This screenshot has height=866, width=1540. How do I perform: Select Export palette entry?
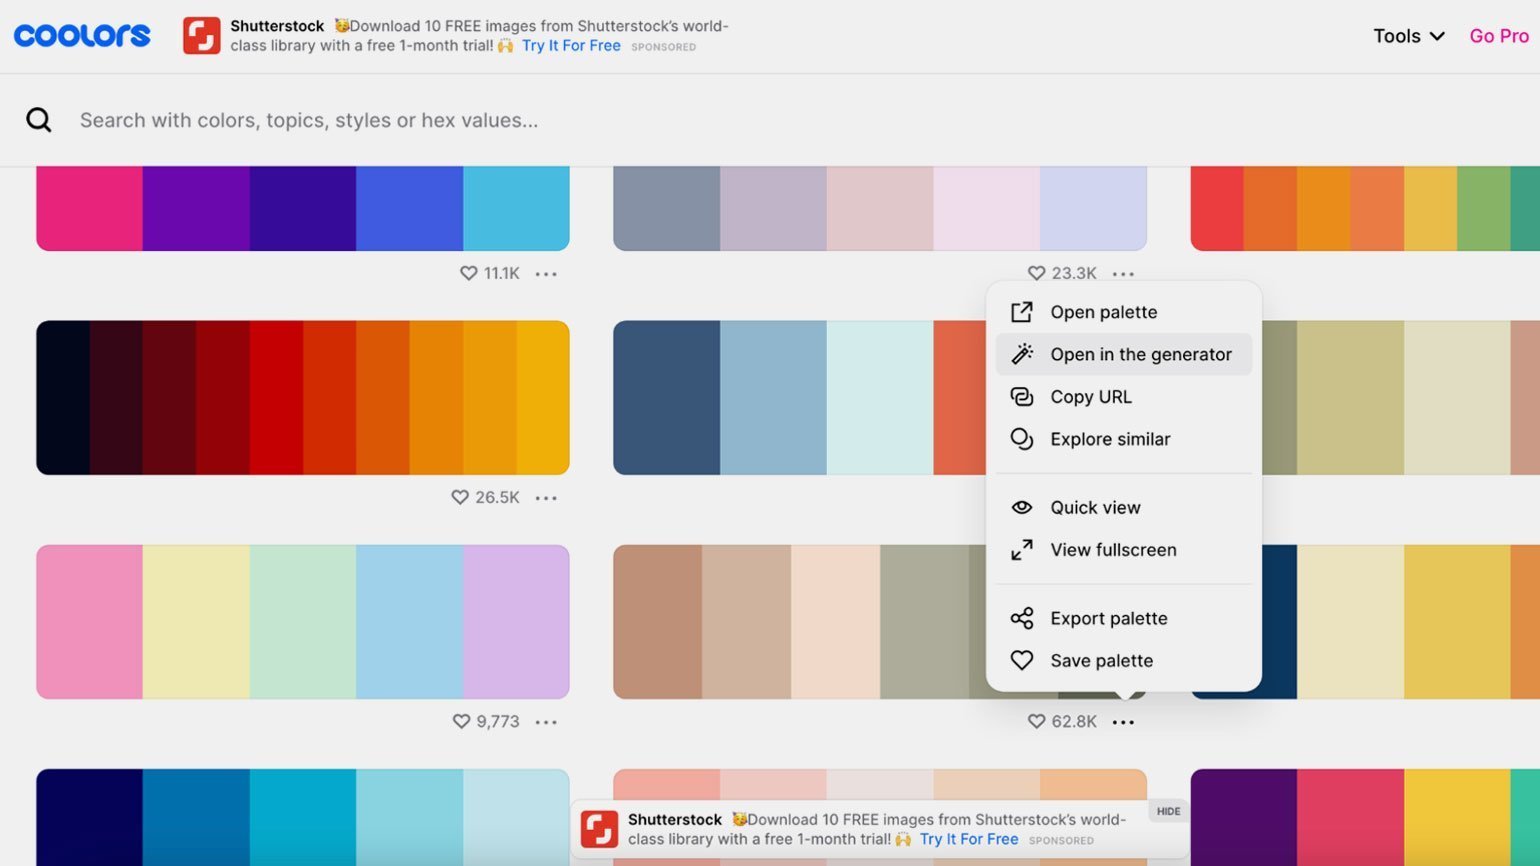click(1123, 618)
